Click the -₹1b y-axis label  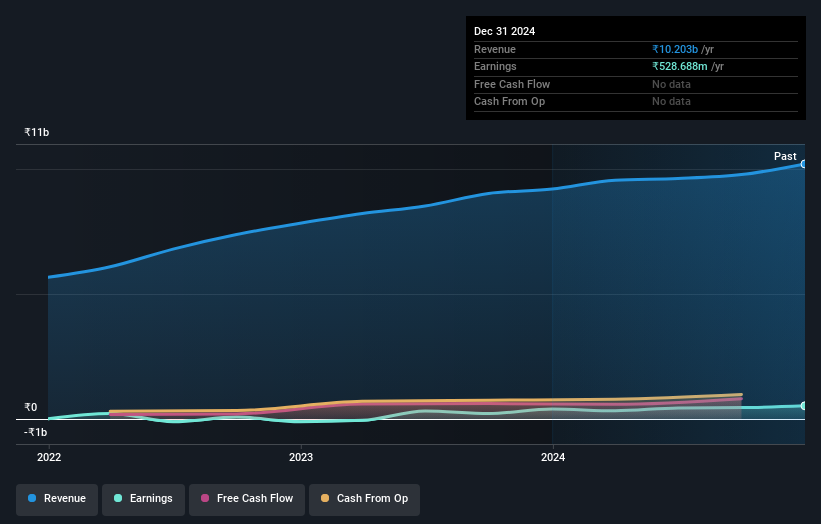[36, 432]
